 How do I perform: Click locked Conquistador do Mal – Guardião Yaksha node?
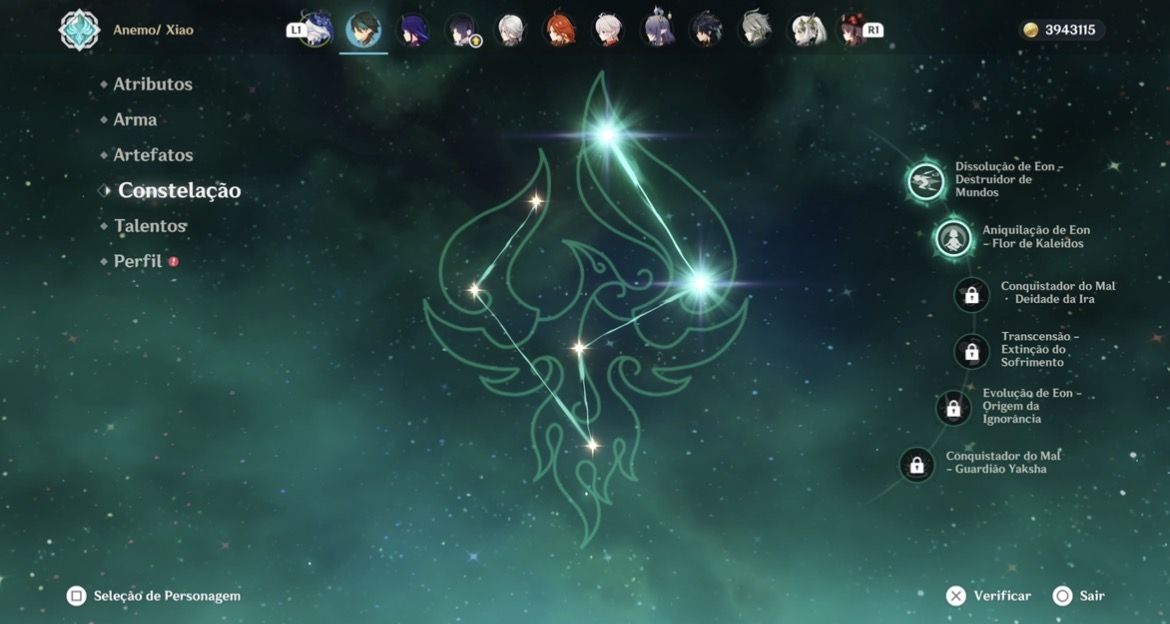point(917,465)
